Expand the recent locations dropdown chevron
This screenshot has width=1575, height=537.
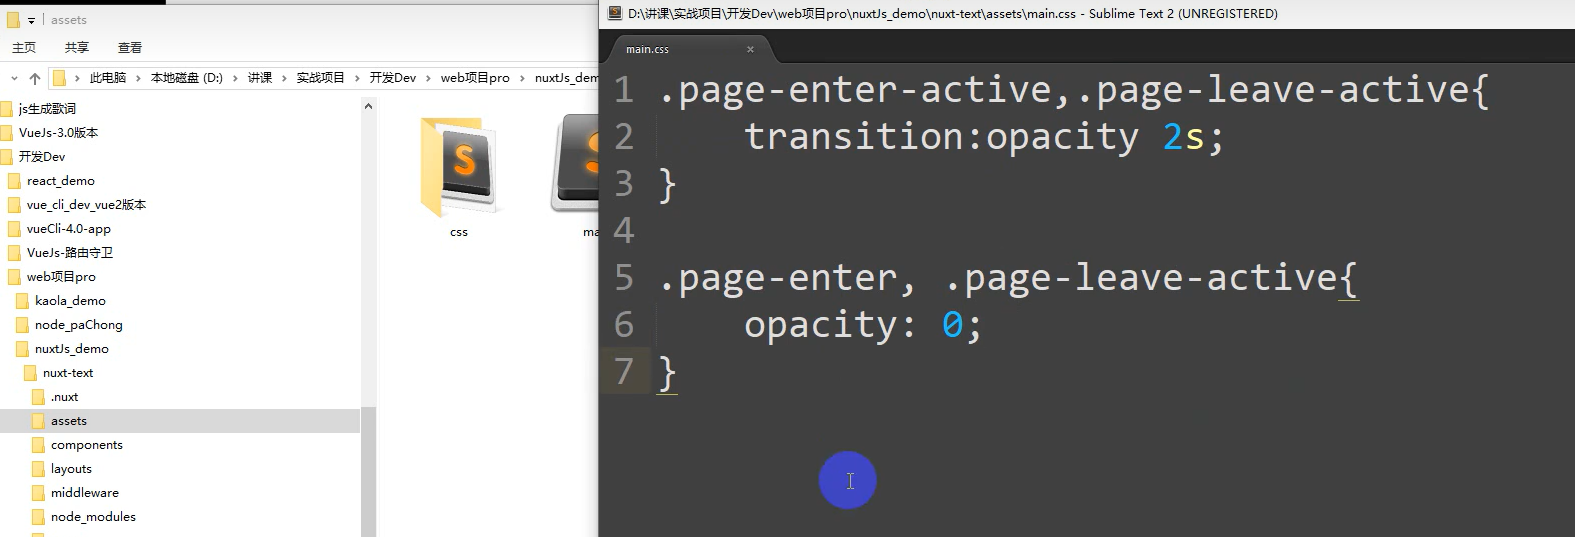14,78
